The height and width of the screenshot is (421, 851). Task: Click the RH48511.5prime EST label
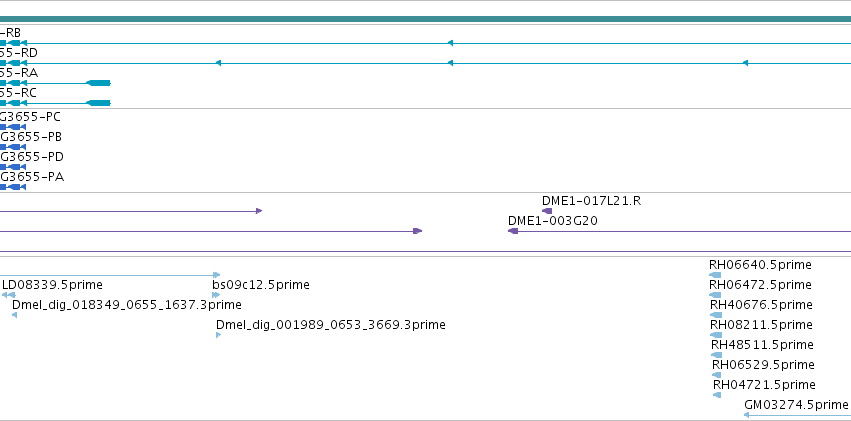click(762, 345)
